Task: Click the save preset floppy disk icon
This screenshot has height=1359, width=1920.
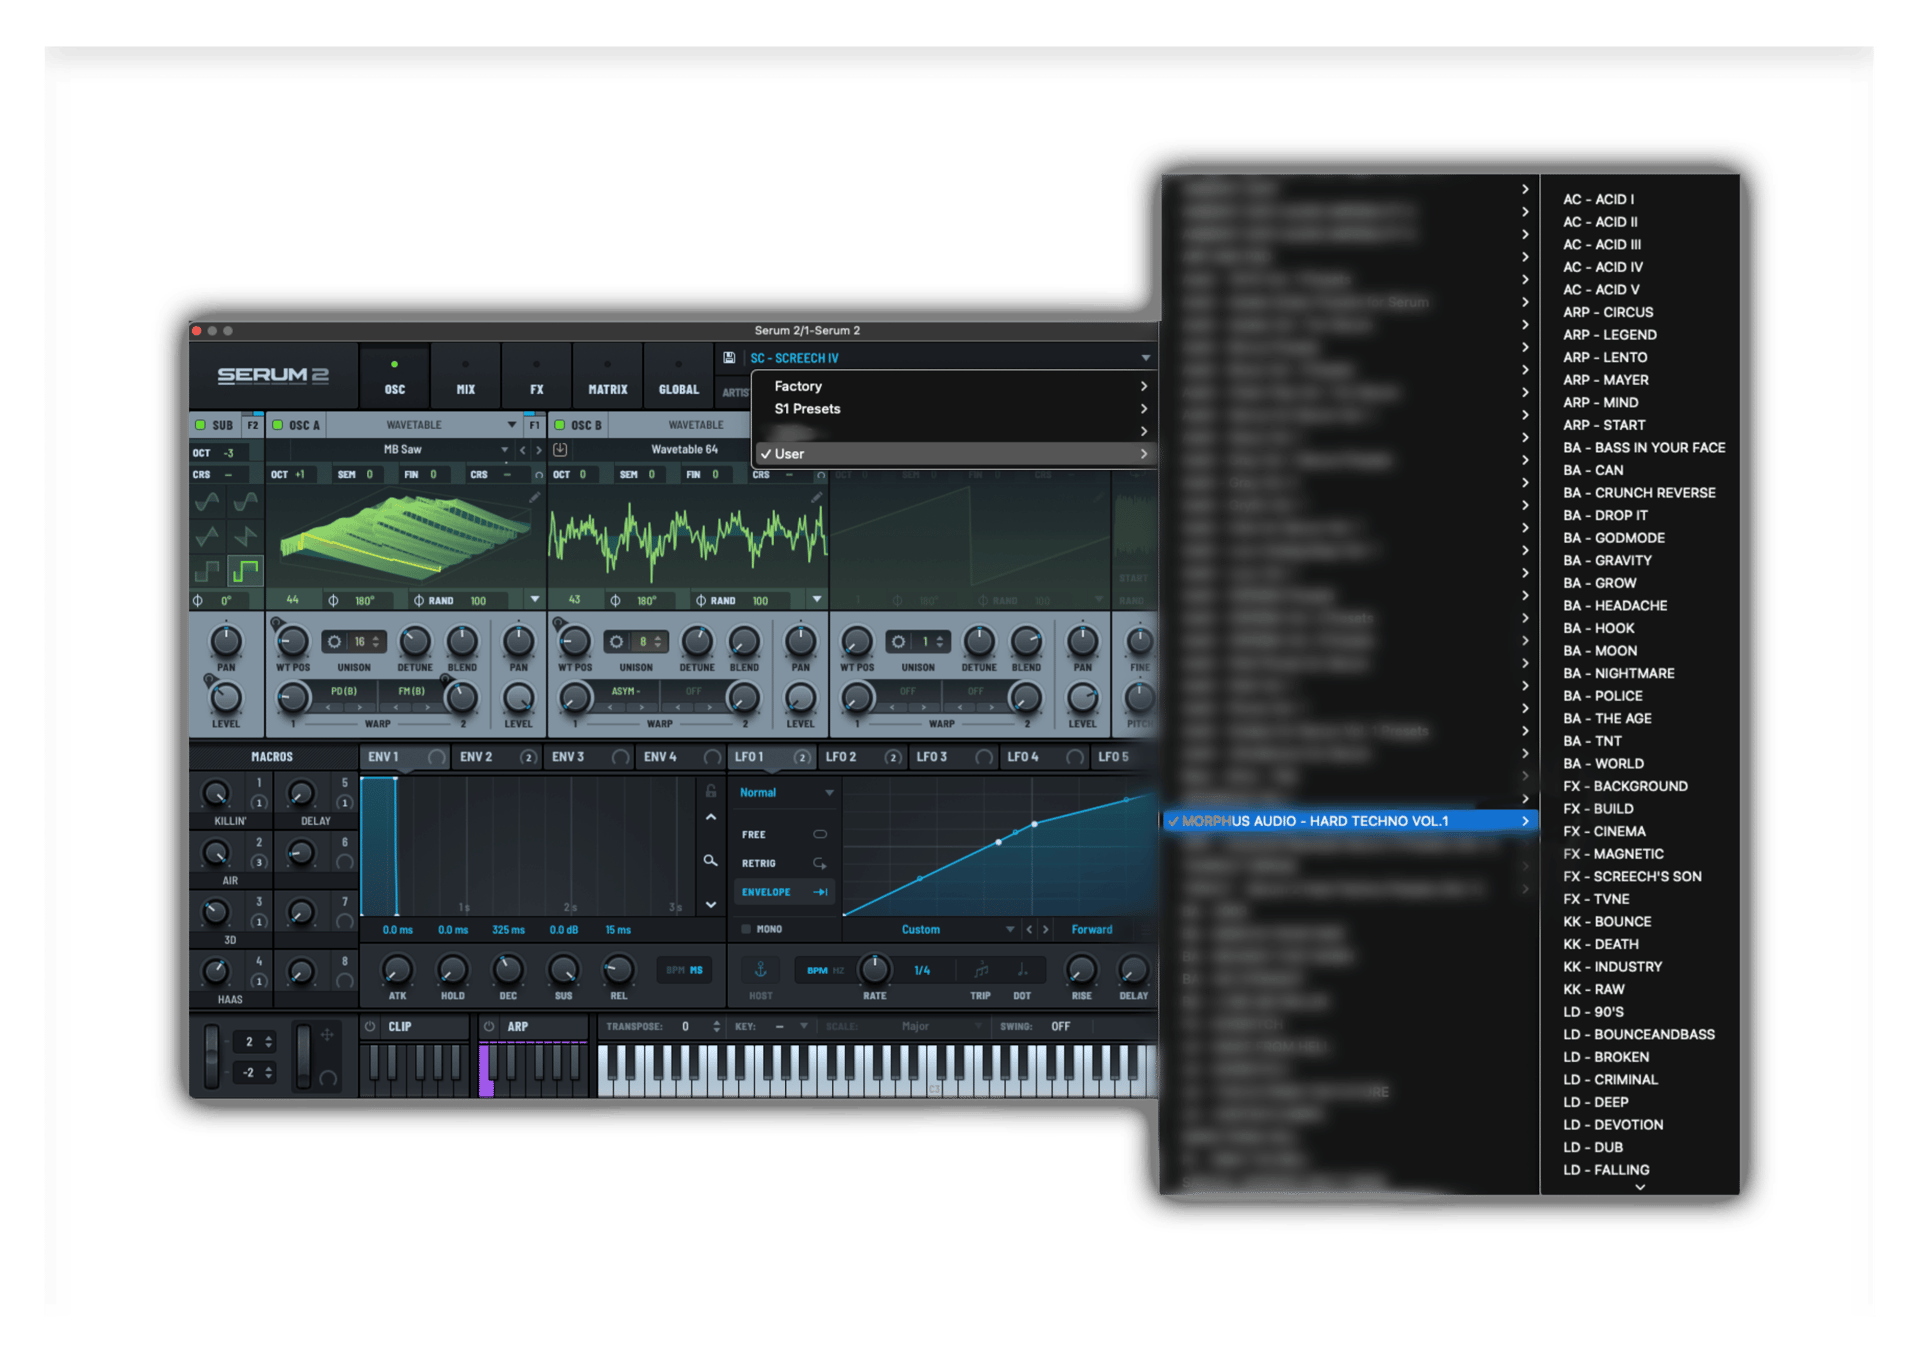Action: (x=729, y=358)
